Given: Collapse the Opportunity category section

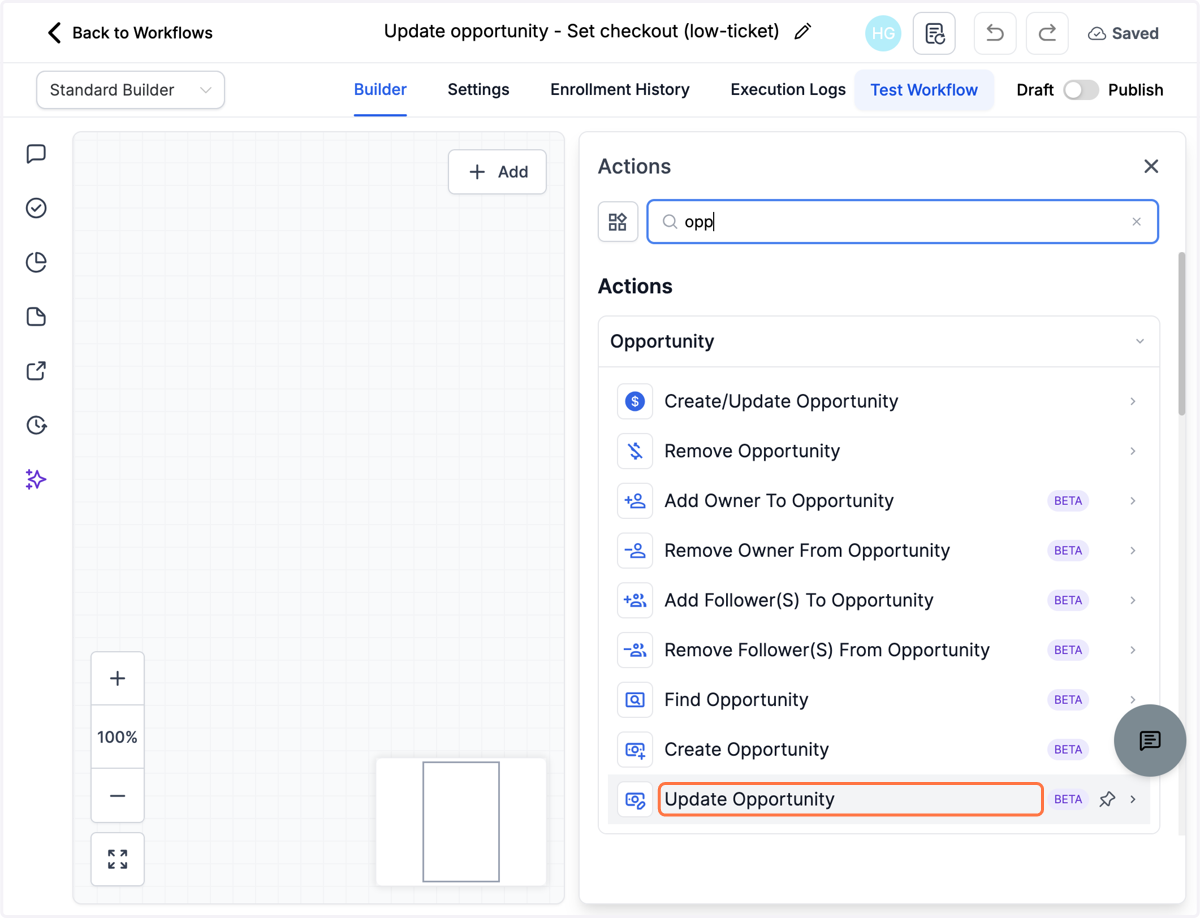Looking at the screenshot, I should 1140,342.
